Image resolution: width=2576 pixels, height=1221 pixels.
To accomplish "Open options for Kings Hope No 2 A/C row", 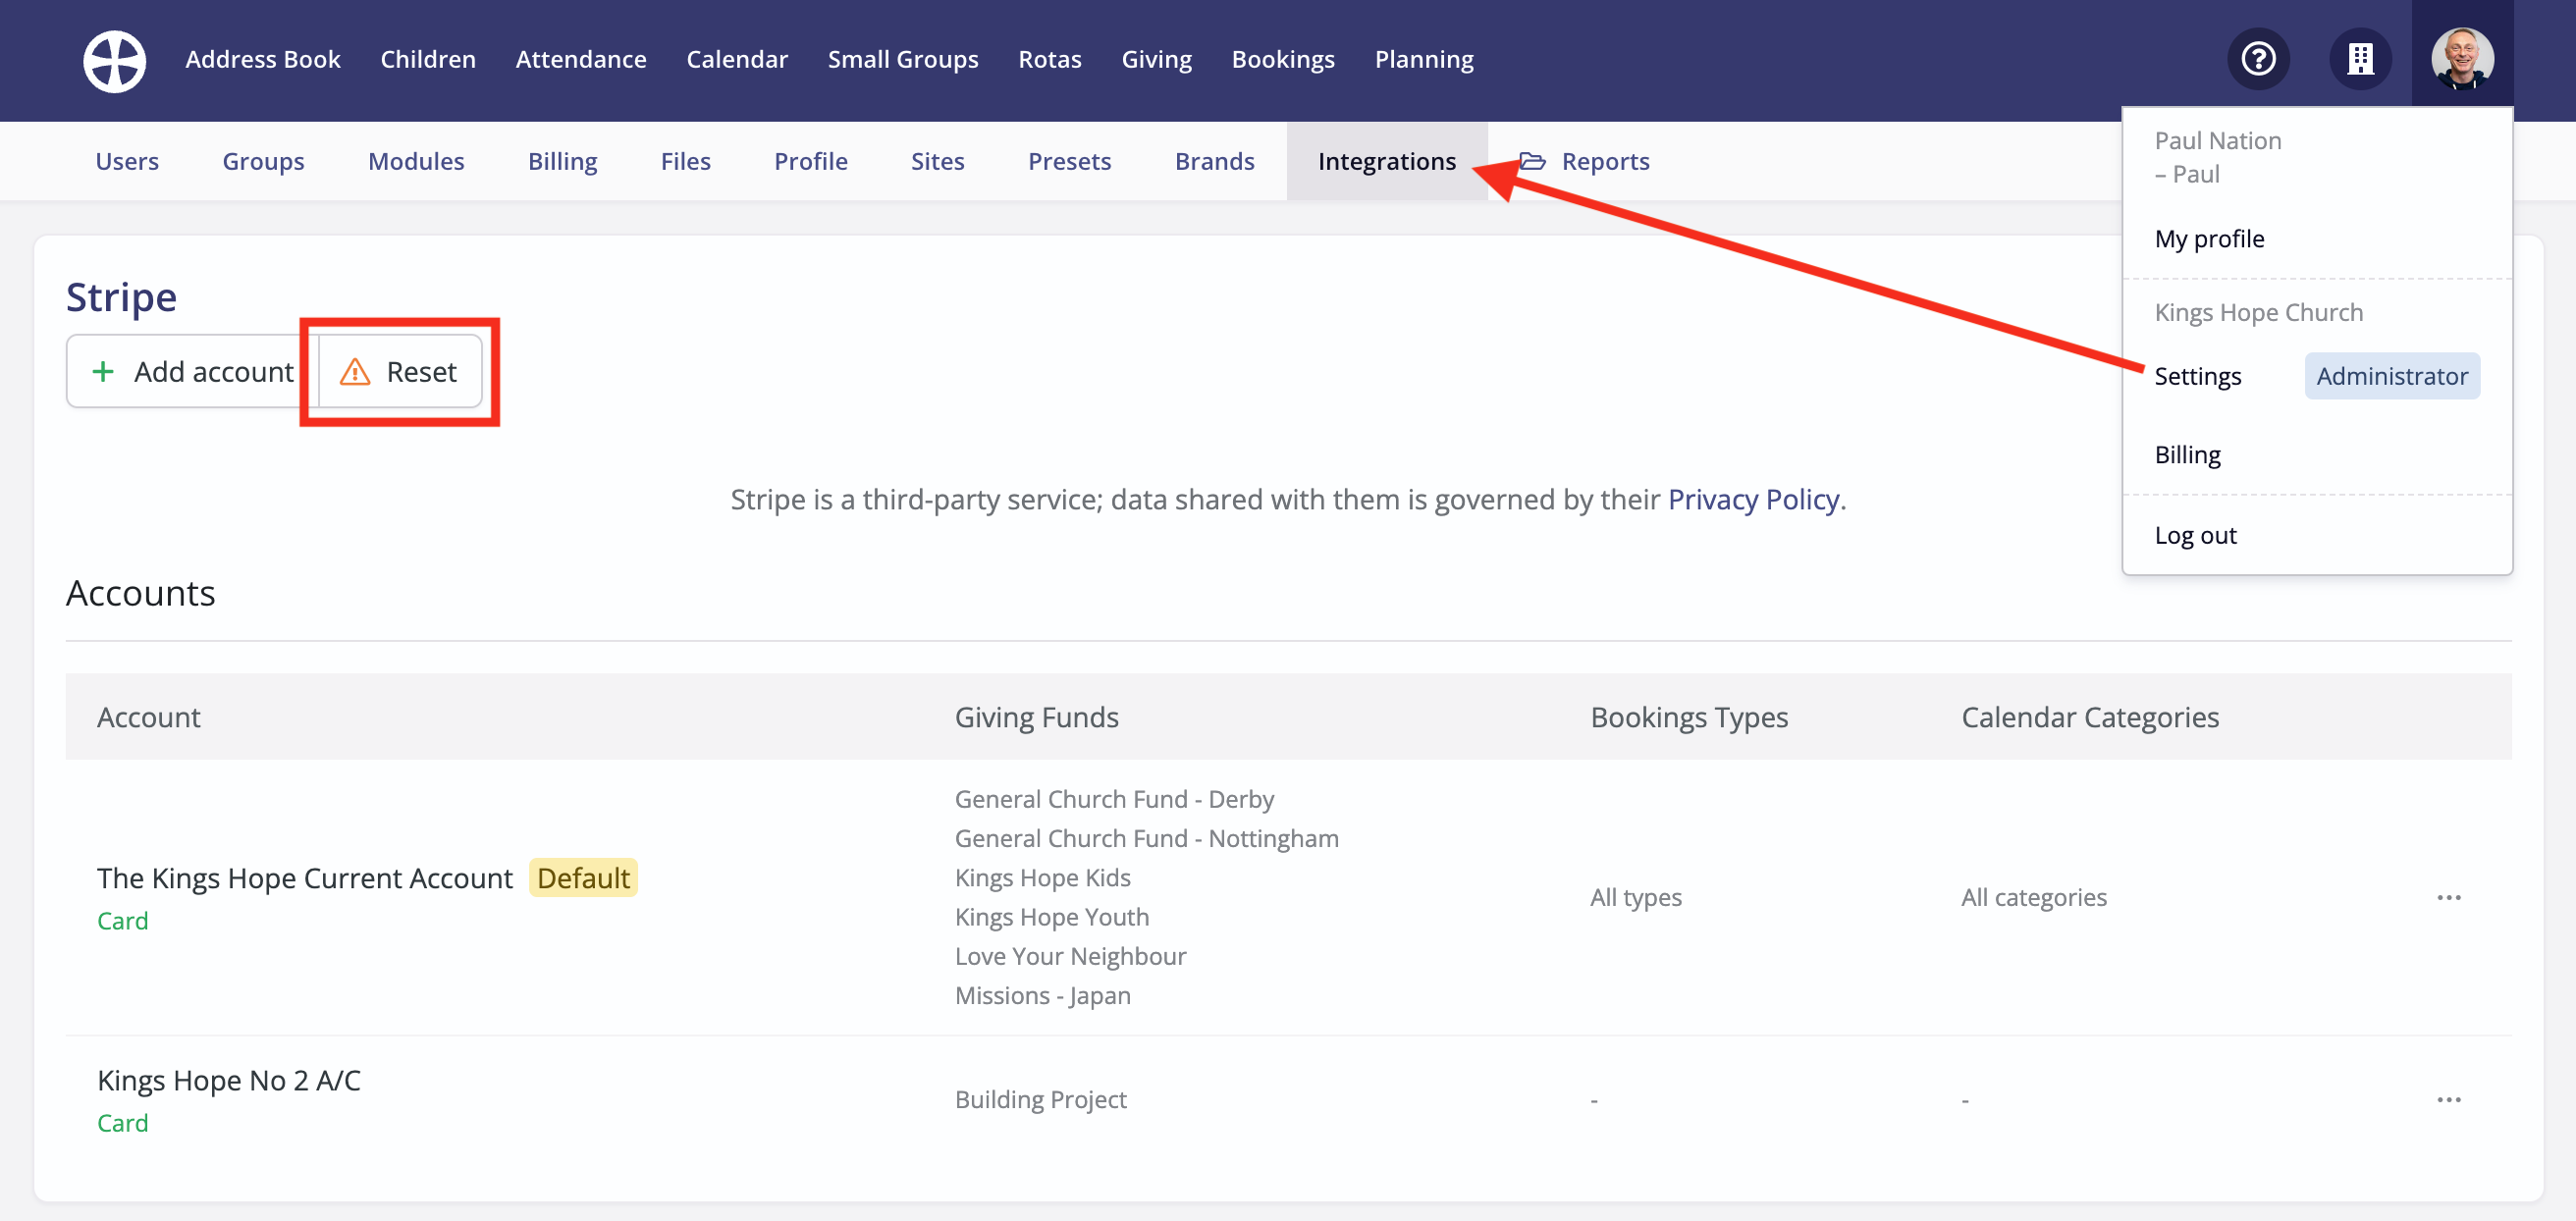I will (2448, 1099).
